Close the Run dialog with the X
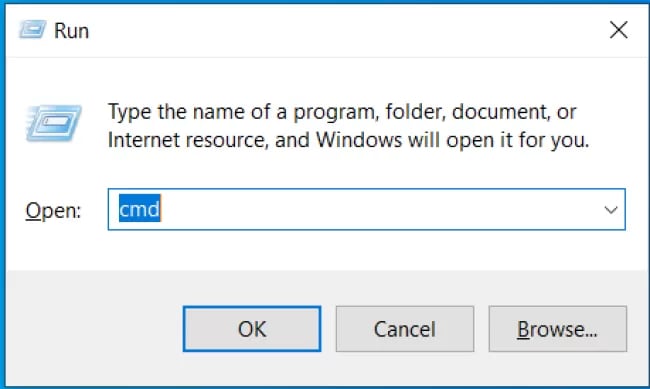This screenshot has height=389, width=650. 618,30
